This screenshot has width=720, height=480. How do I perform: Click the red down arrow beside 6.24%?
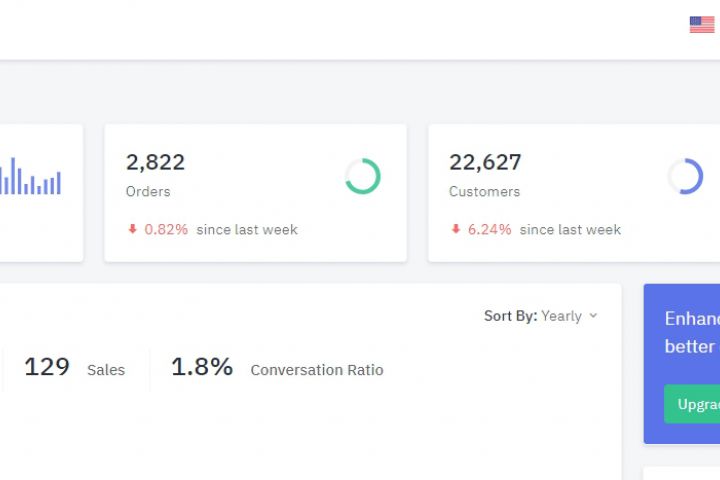[456, 229]
